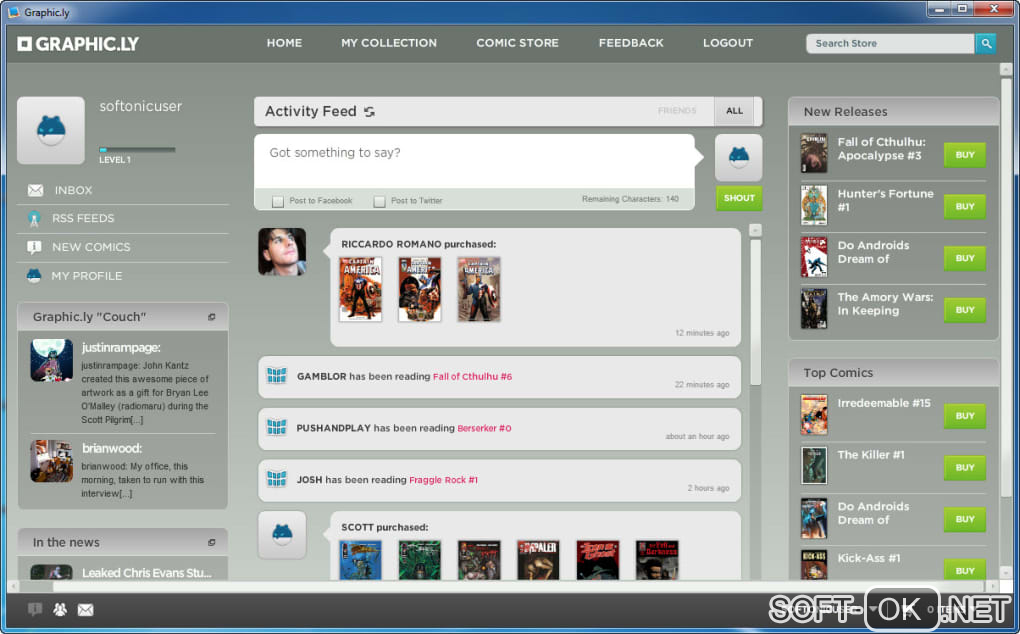Open the friends icon in bottom bar

click(60, 609)
